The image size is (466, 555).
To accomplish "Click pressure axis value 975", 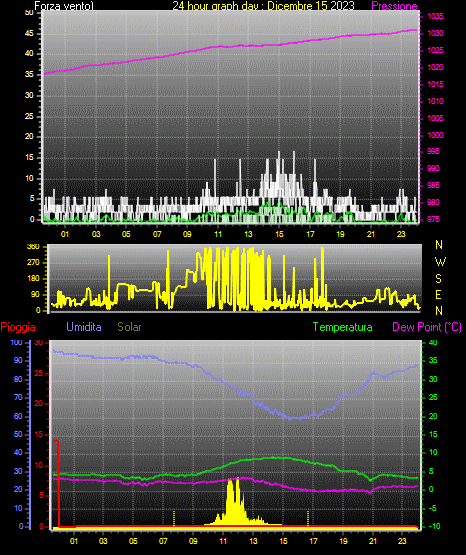I will [x=433, y=219].
